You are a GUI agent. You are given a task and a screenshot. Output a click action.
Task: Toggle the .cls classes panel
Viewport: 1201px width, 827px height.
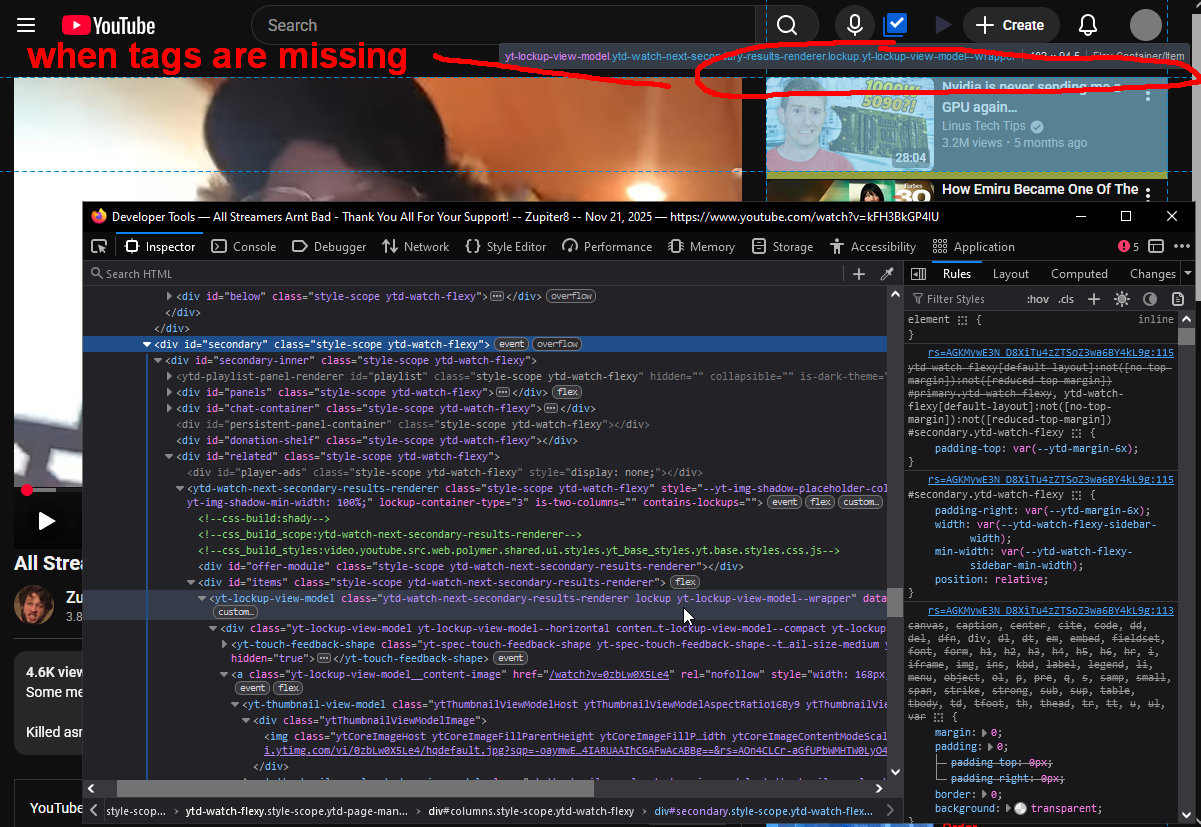tap(1066, 299)
